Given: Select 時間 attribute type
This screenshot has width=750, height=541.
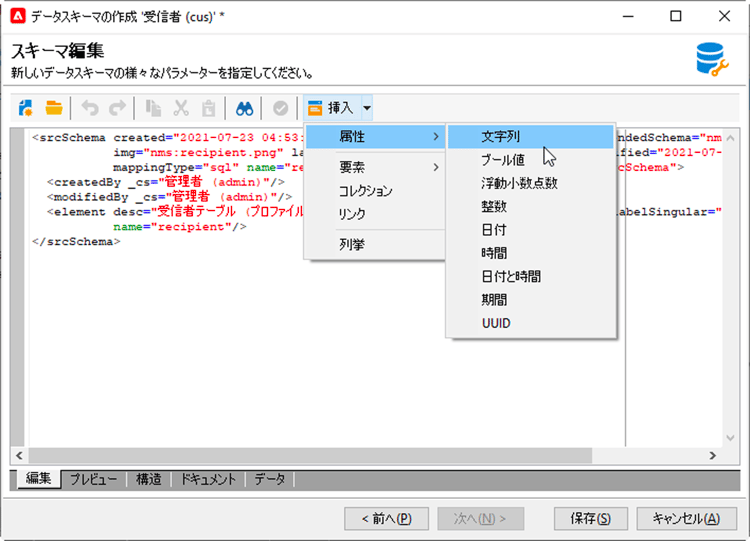Looking at the screenshot, I should pyautogui.click(x=531, y=253).
